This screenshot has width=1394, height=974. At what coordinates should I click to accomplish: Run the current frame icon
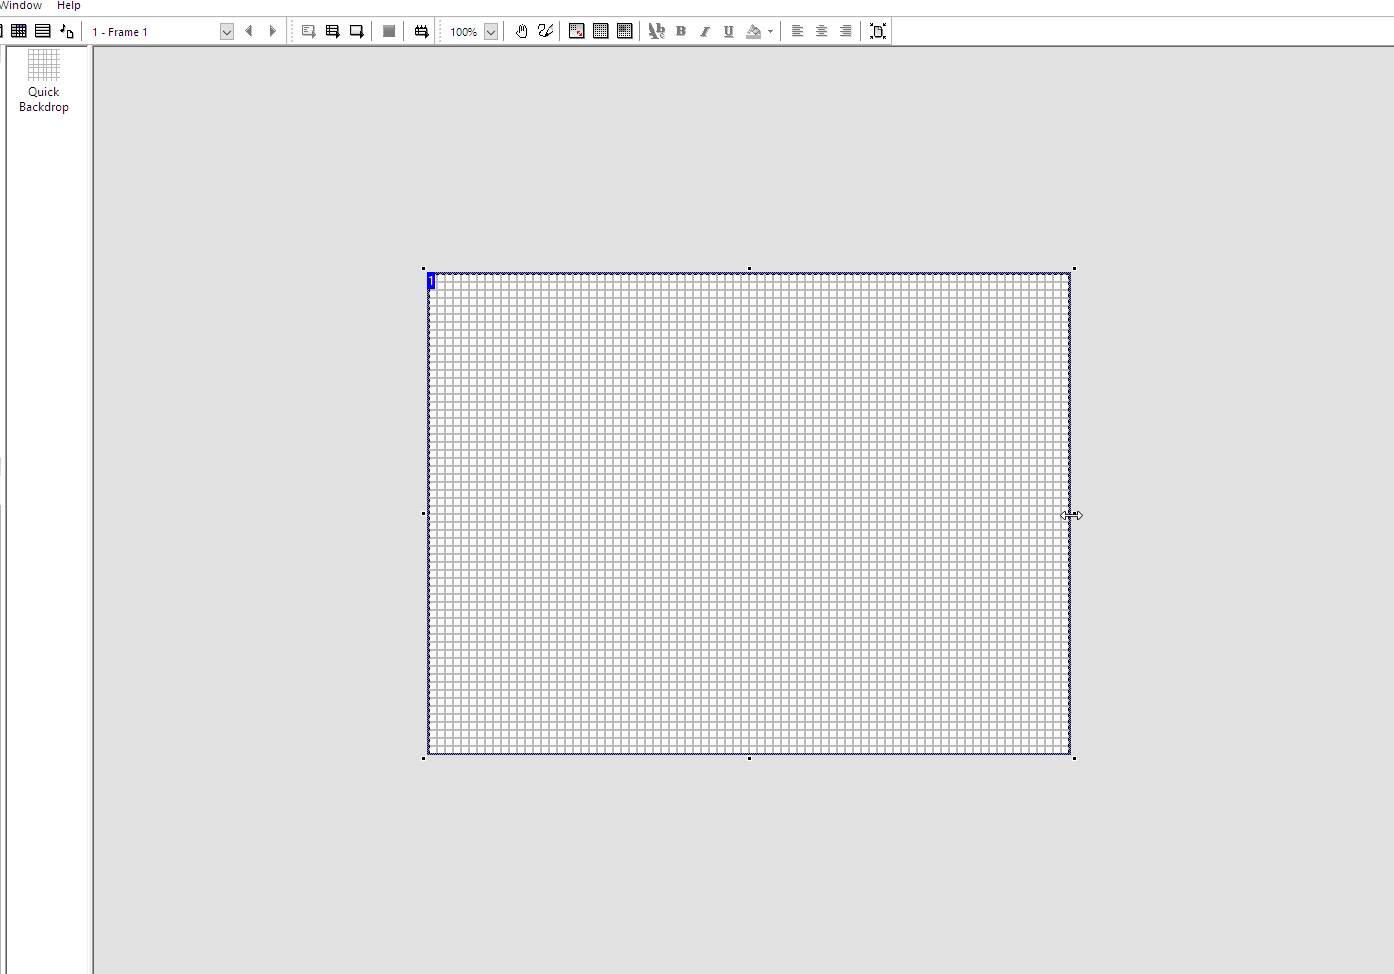pyautogui.click(x=356, y=31)
